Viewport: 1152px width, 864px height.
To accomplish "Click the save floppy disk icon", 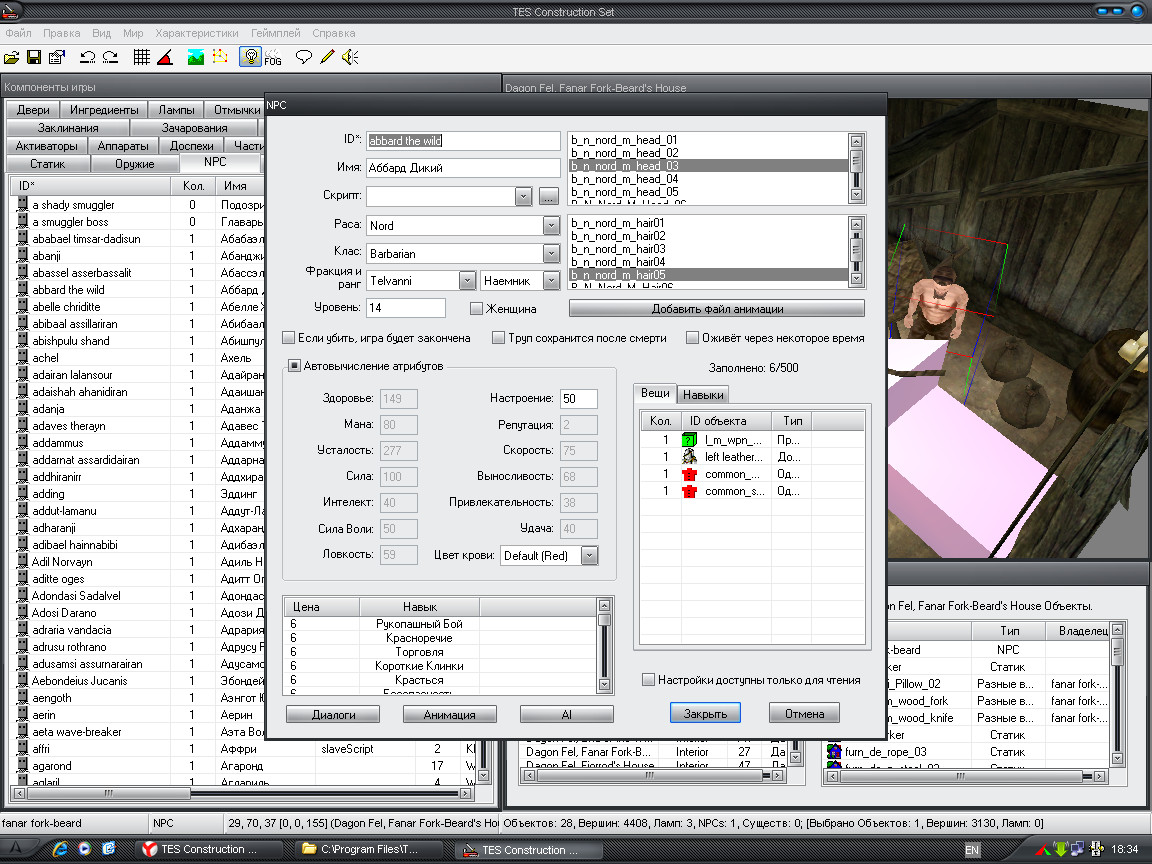I will [34, 57].
